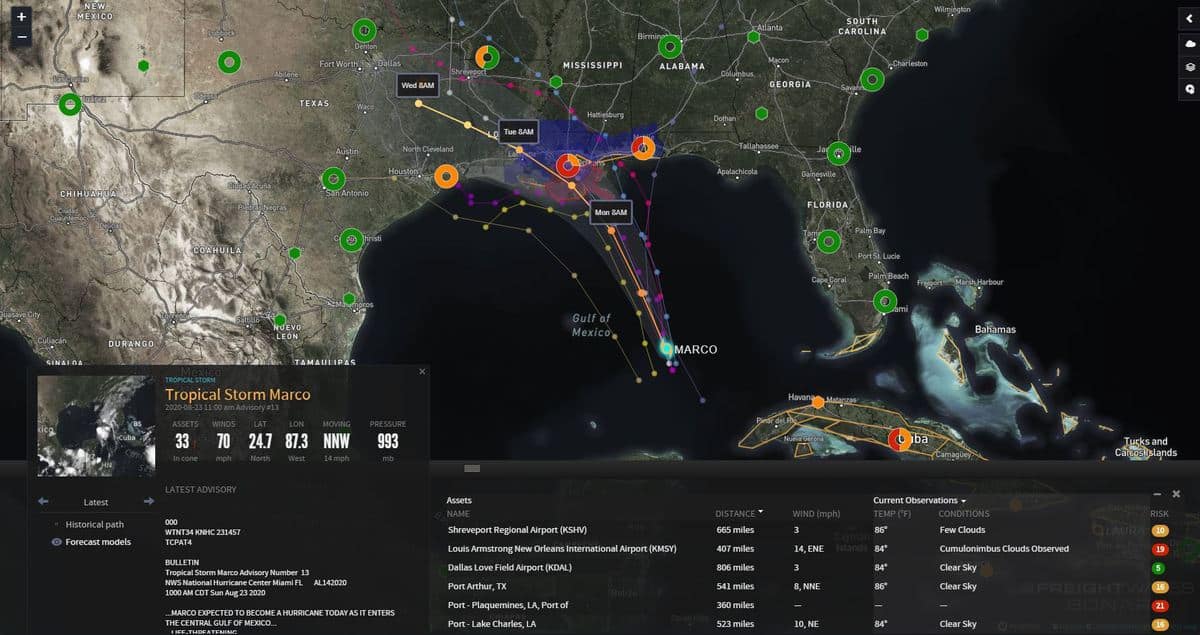1200x635 pixels.
Task: Select the green marker near Birmingham, Alabama
Action: click(670, 47)
